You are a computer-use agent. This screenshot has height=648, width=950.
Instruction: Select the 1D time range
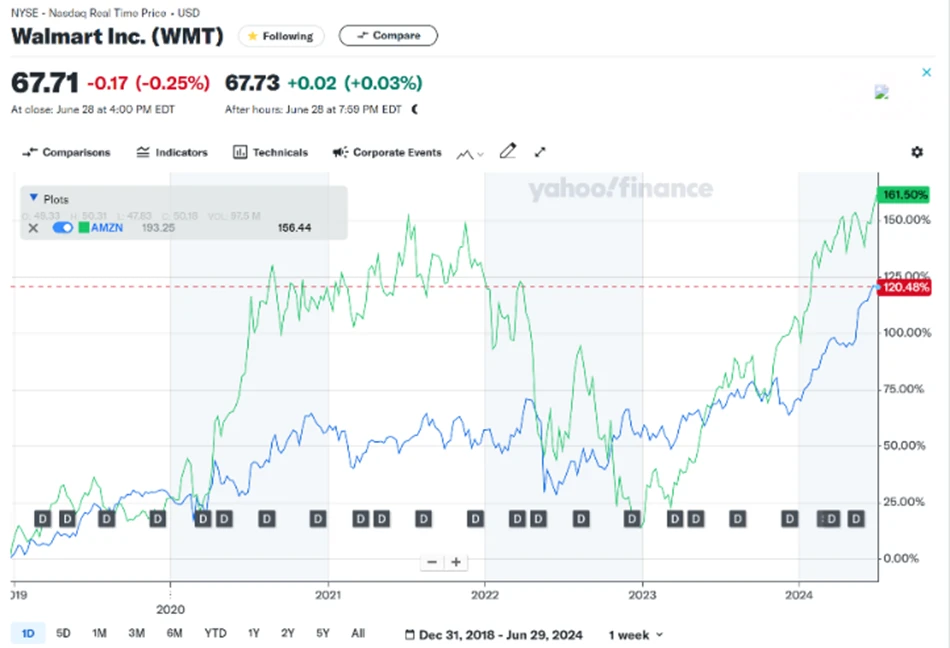[x=28, y=633]
